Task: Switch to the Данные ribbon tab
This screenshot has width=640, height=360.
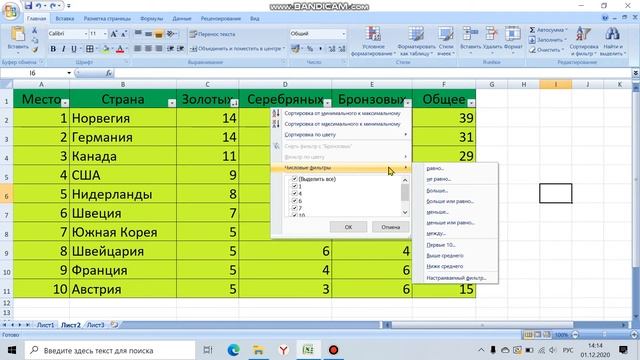Action: tap(182, 19)
